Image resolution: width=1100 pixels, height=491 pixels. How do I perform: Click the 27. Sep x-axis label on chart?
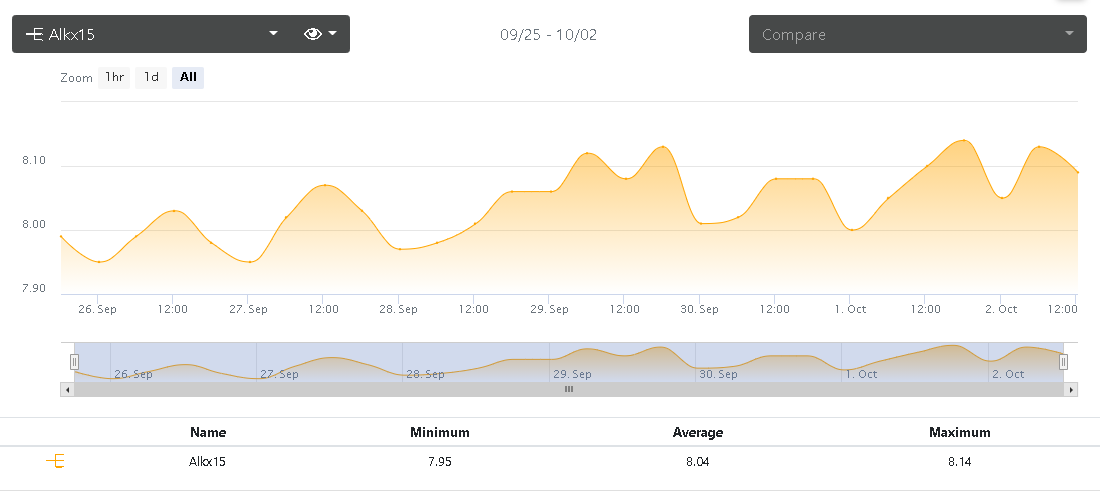click(x=248, y=309)
